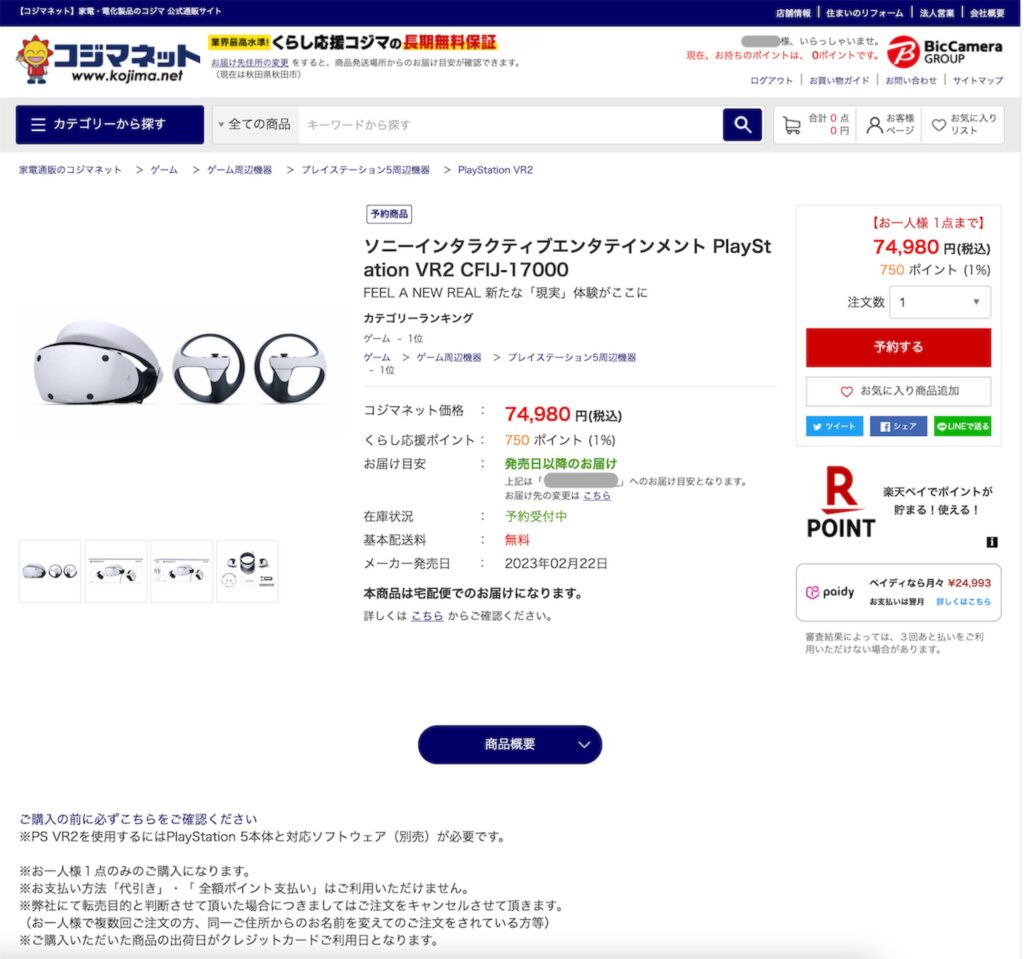
Task: Open 店舗情報 in the top bar
Action: click(x=792, y=13)
